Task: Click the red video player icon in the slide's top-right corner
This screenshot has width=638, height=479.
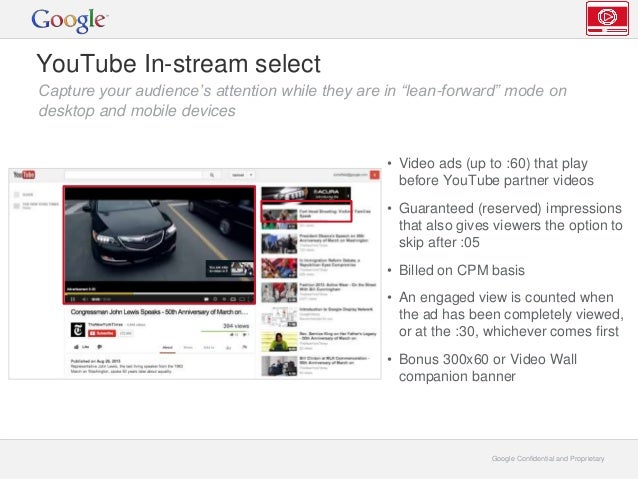Action: point(607,18)
